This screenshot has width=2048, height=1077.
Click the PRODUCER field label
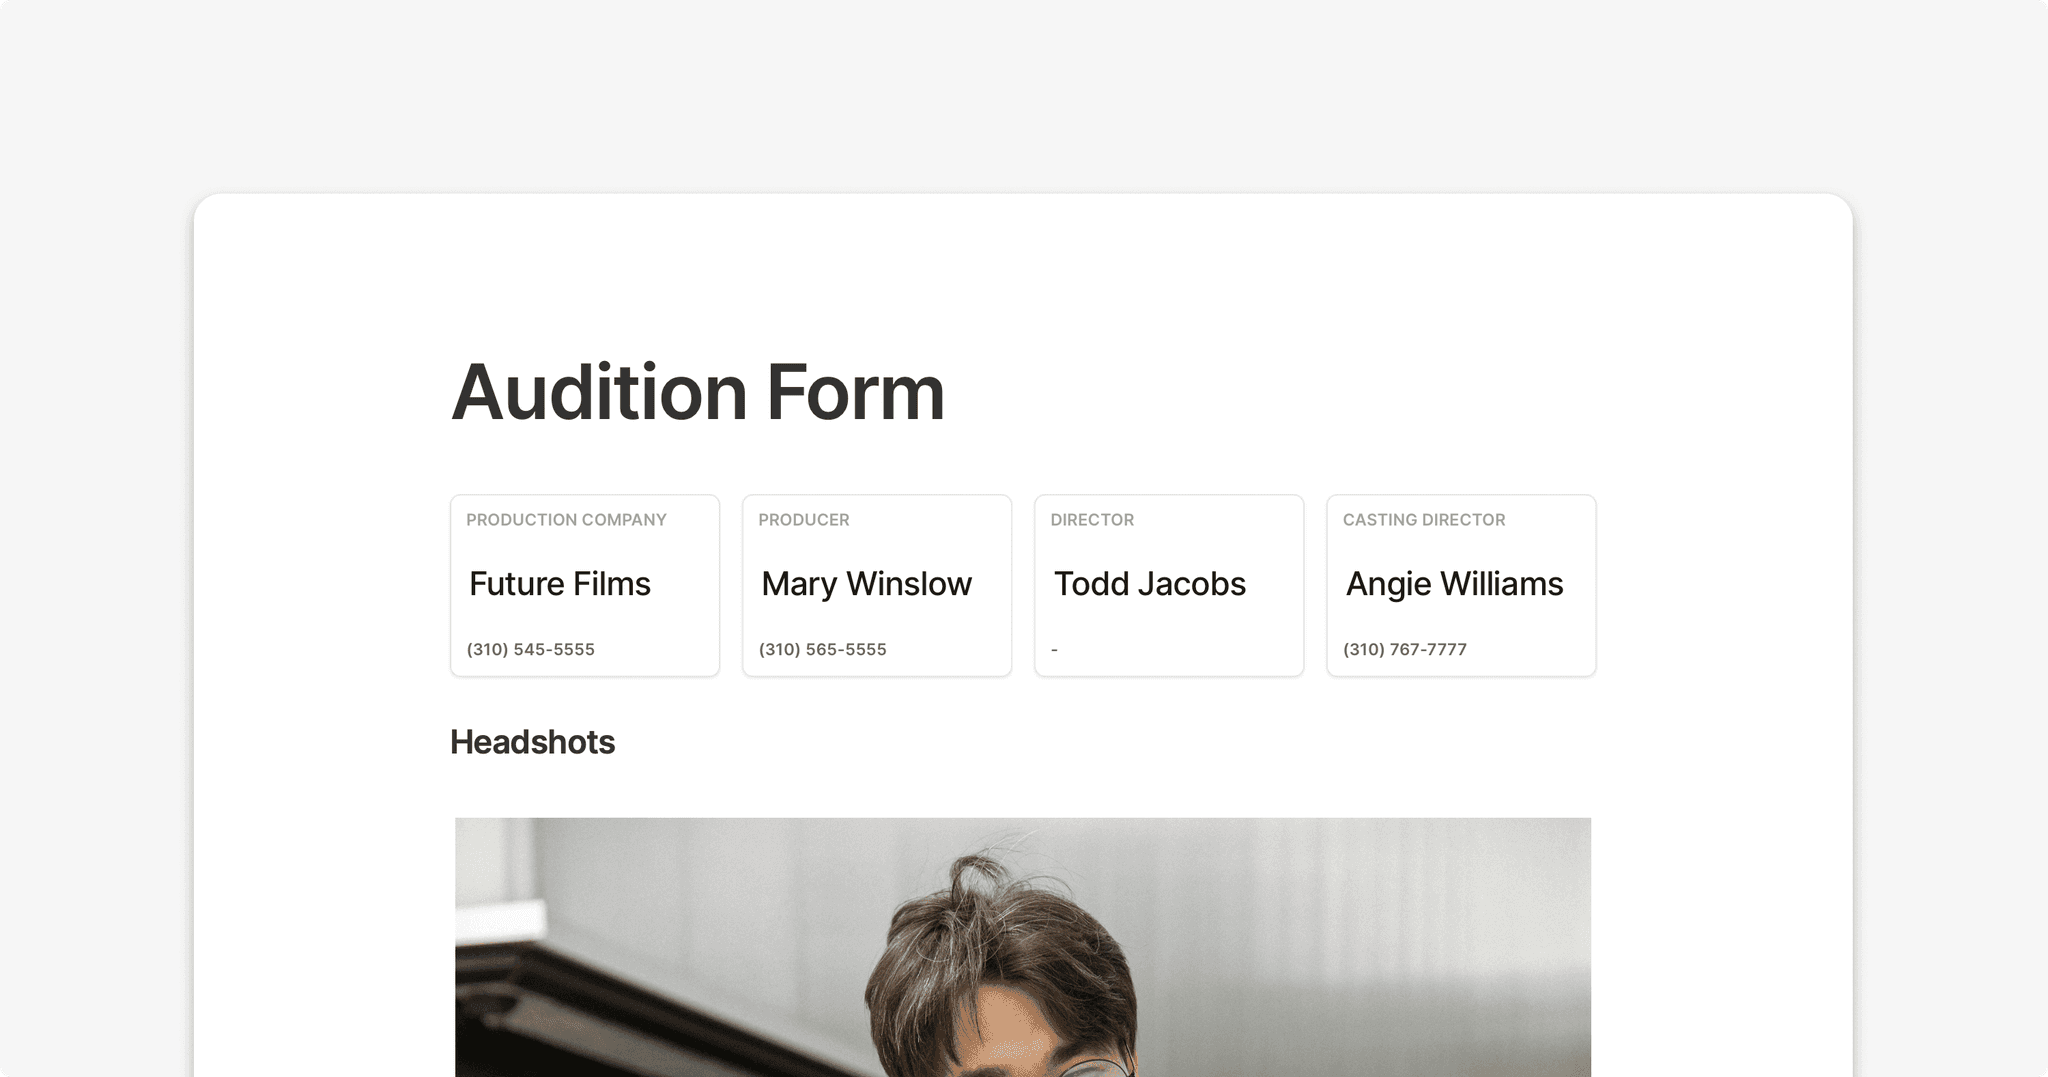pos(803,519)
